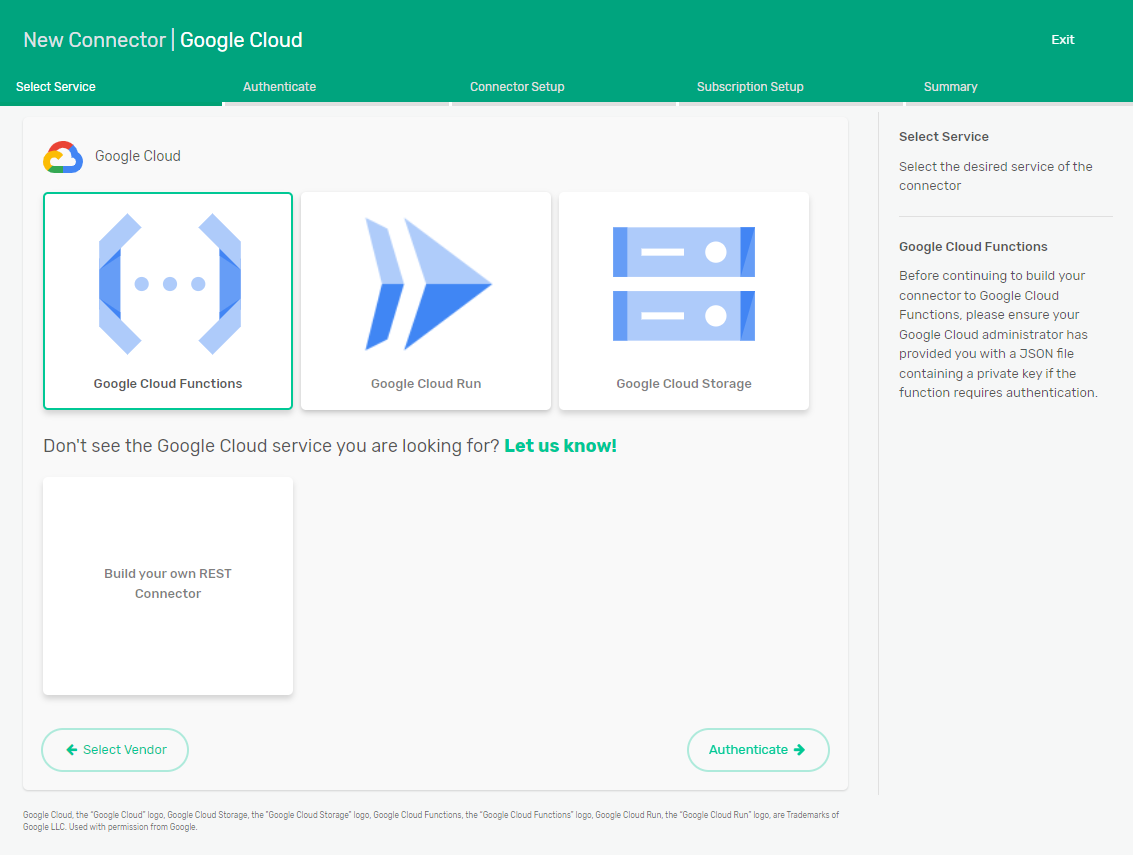
Task: Open the Summary step tab
Action: (950, 87)
